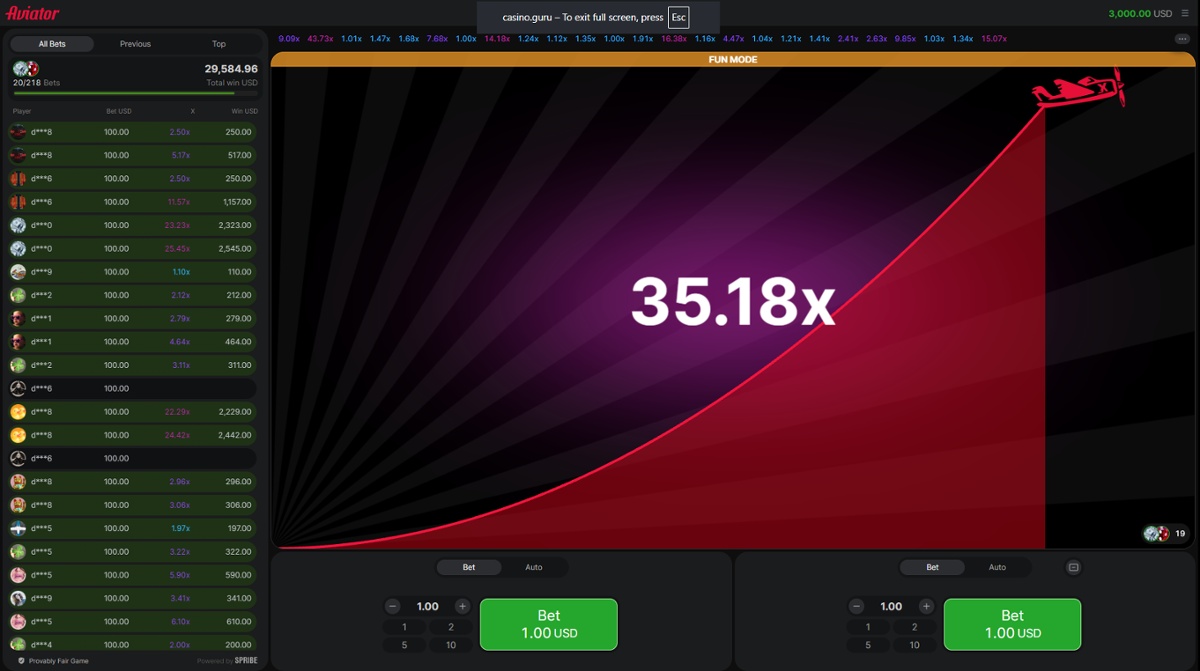The height and width of the screenshot is (671, 1200).
Task: Click the red airplane on the graph
Action: 1078,91
